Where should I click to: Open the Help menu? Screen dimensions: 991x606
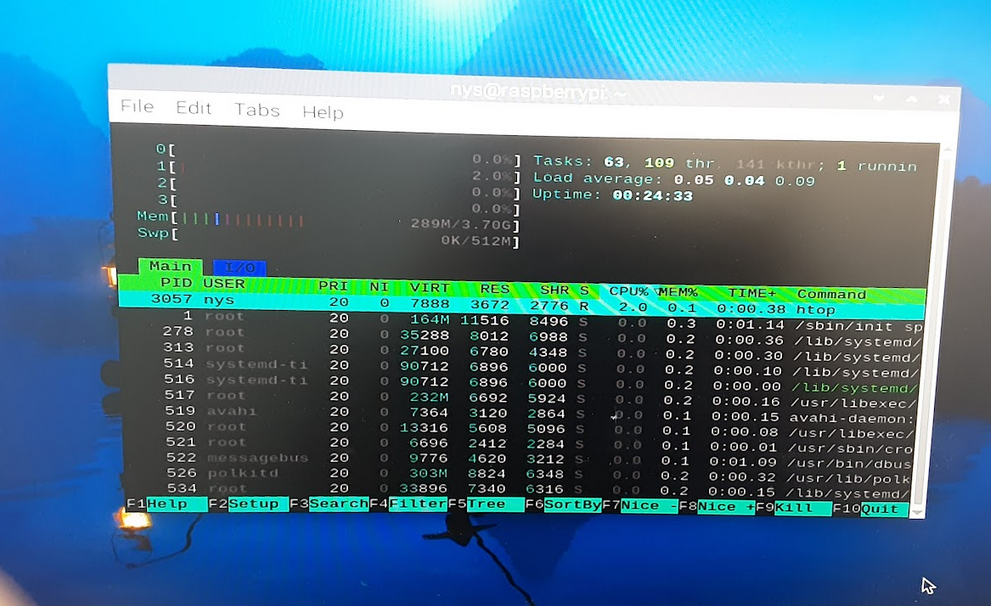[x=322, y=112]
